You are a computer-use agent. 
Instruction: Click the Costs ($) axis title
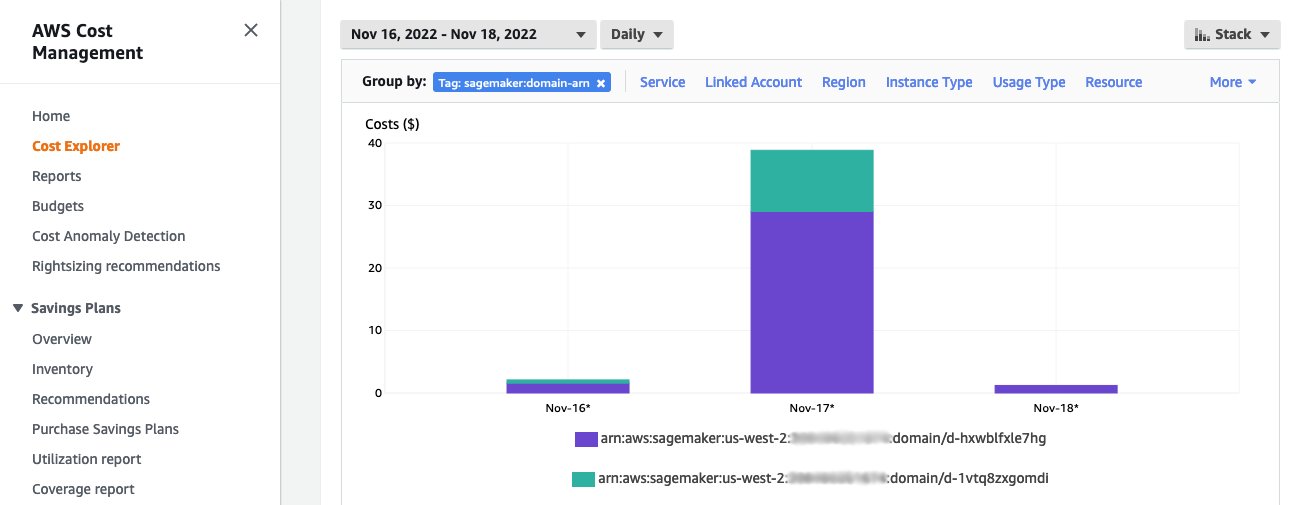392,124
